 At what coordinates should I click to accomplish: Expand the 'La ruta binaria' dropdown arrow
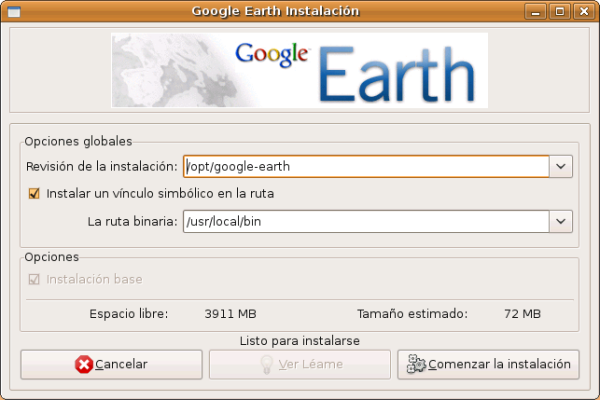pos(561,221)
